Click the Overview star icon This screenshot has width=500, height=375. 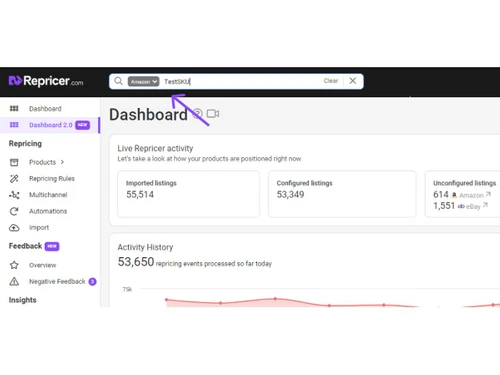tap(14, 265)
